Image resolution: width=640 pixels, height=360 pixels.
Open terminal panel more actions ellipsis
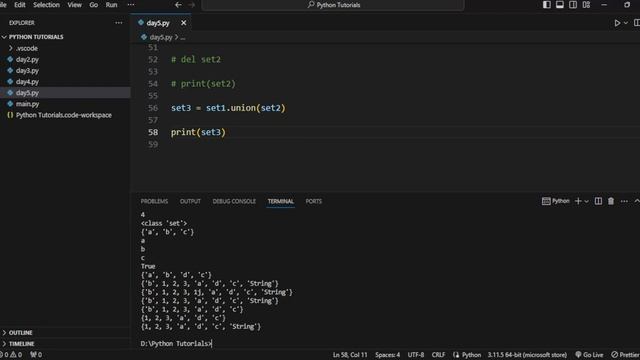624,201
